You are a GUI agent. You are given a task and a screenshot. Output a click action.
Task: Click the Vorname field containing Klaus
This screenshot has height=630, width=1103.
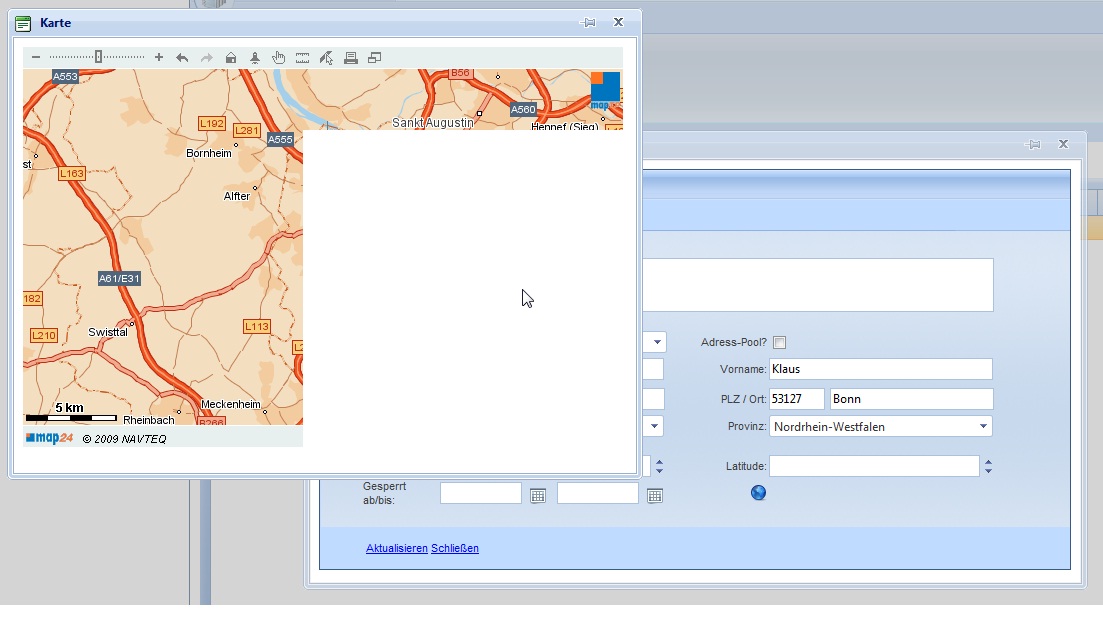(x=881, y=369)
